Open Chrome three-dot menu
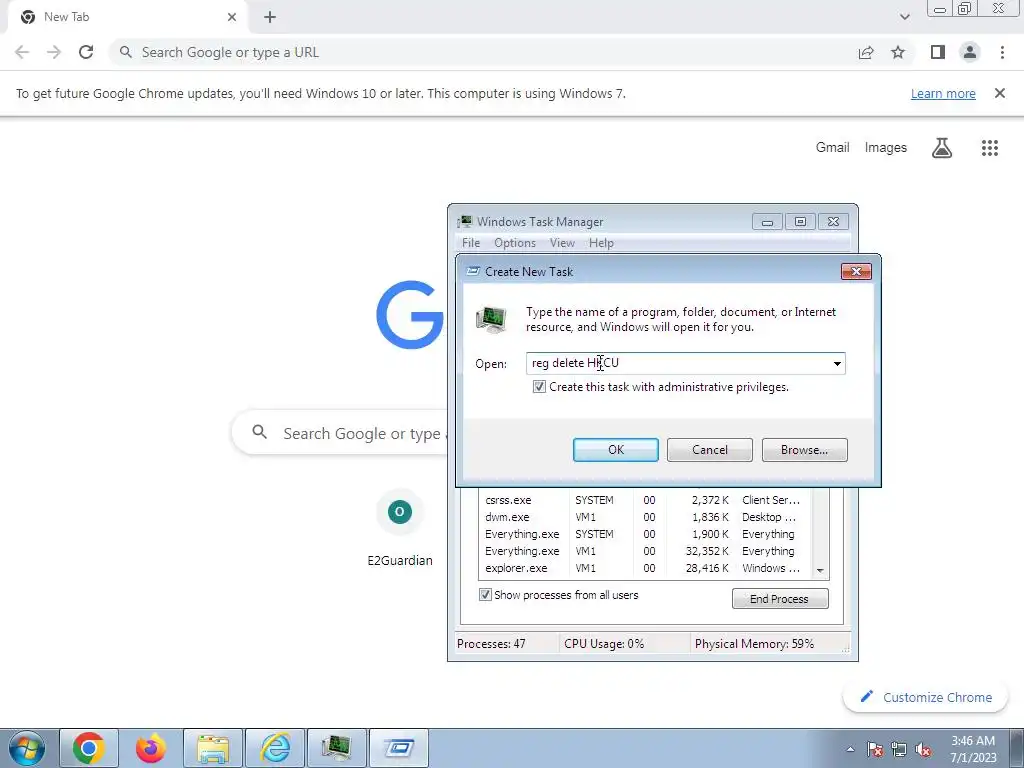 pos(1002,52)
